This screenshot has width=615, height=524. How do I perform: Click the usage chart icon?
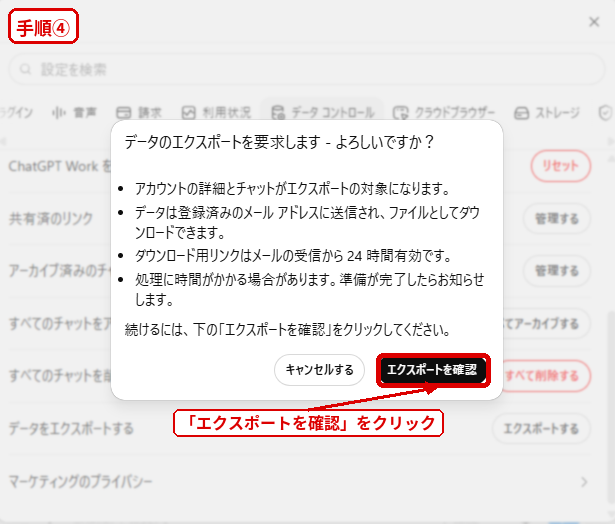(x=188, y=113)
